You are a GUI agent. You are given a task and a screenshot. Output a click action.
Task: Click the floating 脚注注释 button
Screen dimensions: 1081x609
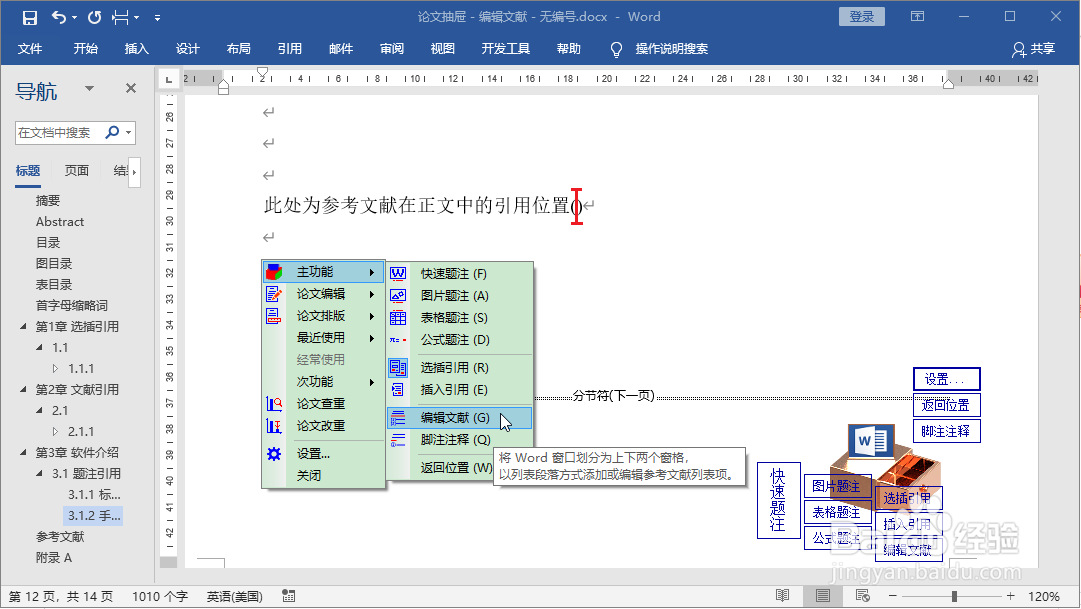tap(947, 431)
